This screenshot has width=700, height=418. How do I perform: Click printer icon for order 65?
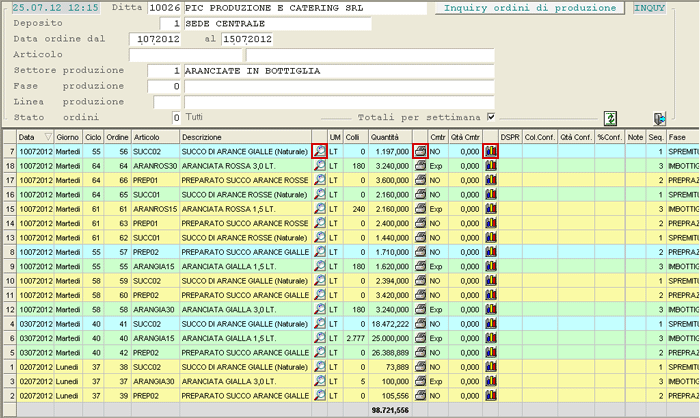click(x=421, y=194)
